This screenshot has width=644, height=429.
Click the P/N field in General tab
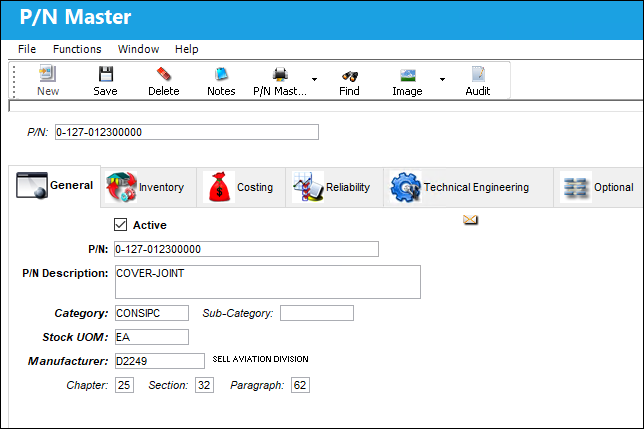246,249
